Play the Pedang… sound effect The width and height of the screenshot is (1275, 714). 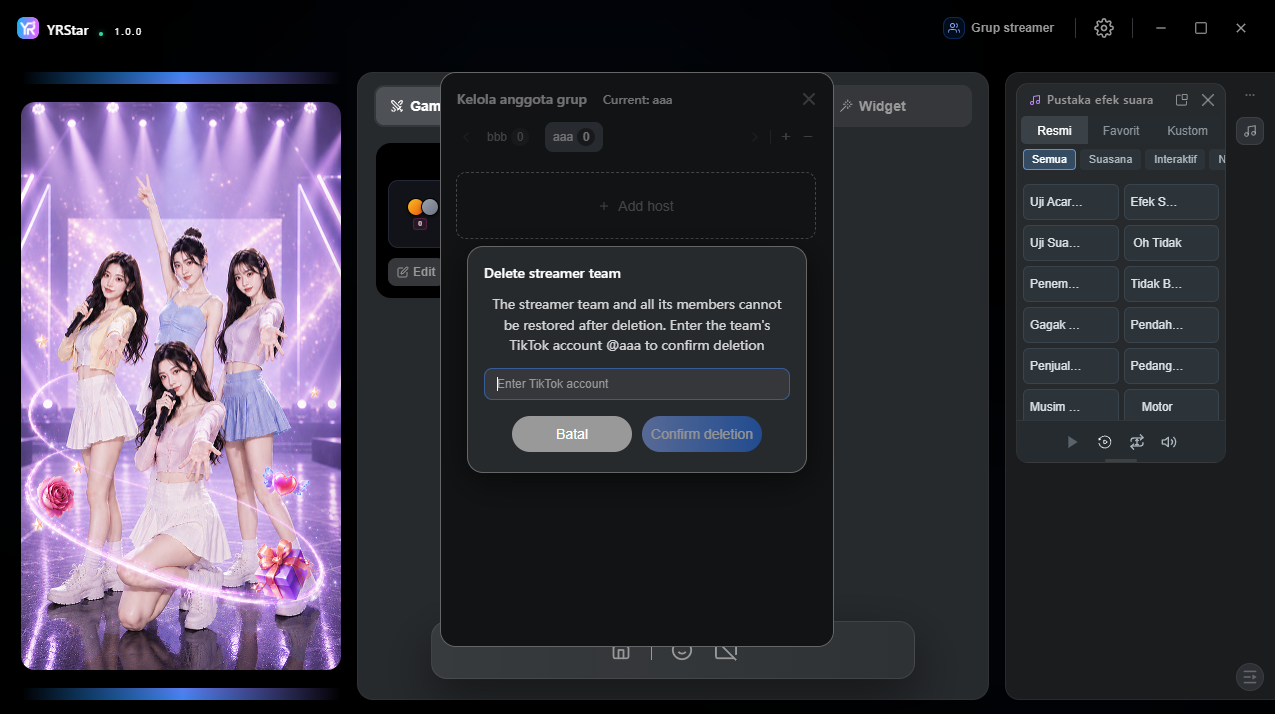tap(1171, 366)
